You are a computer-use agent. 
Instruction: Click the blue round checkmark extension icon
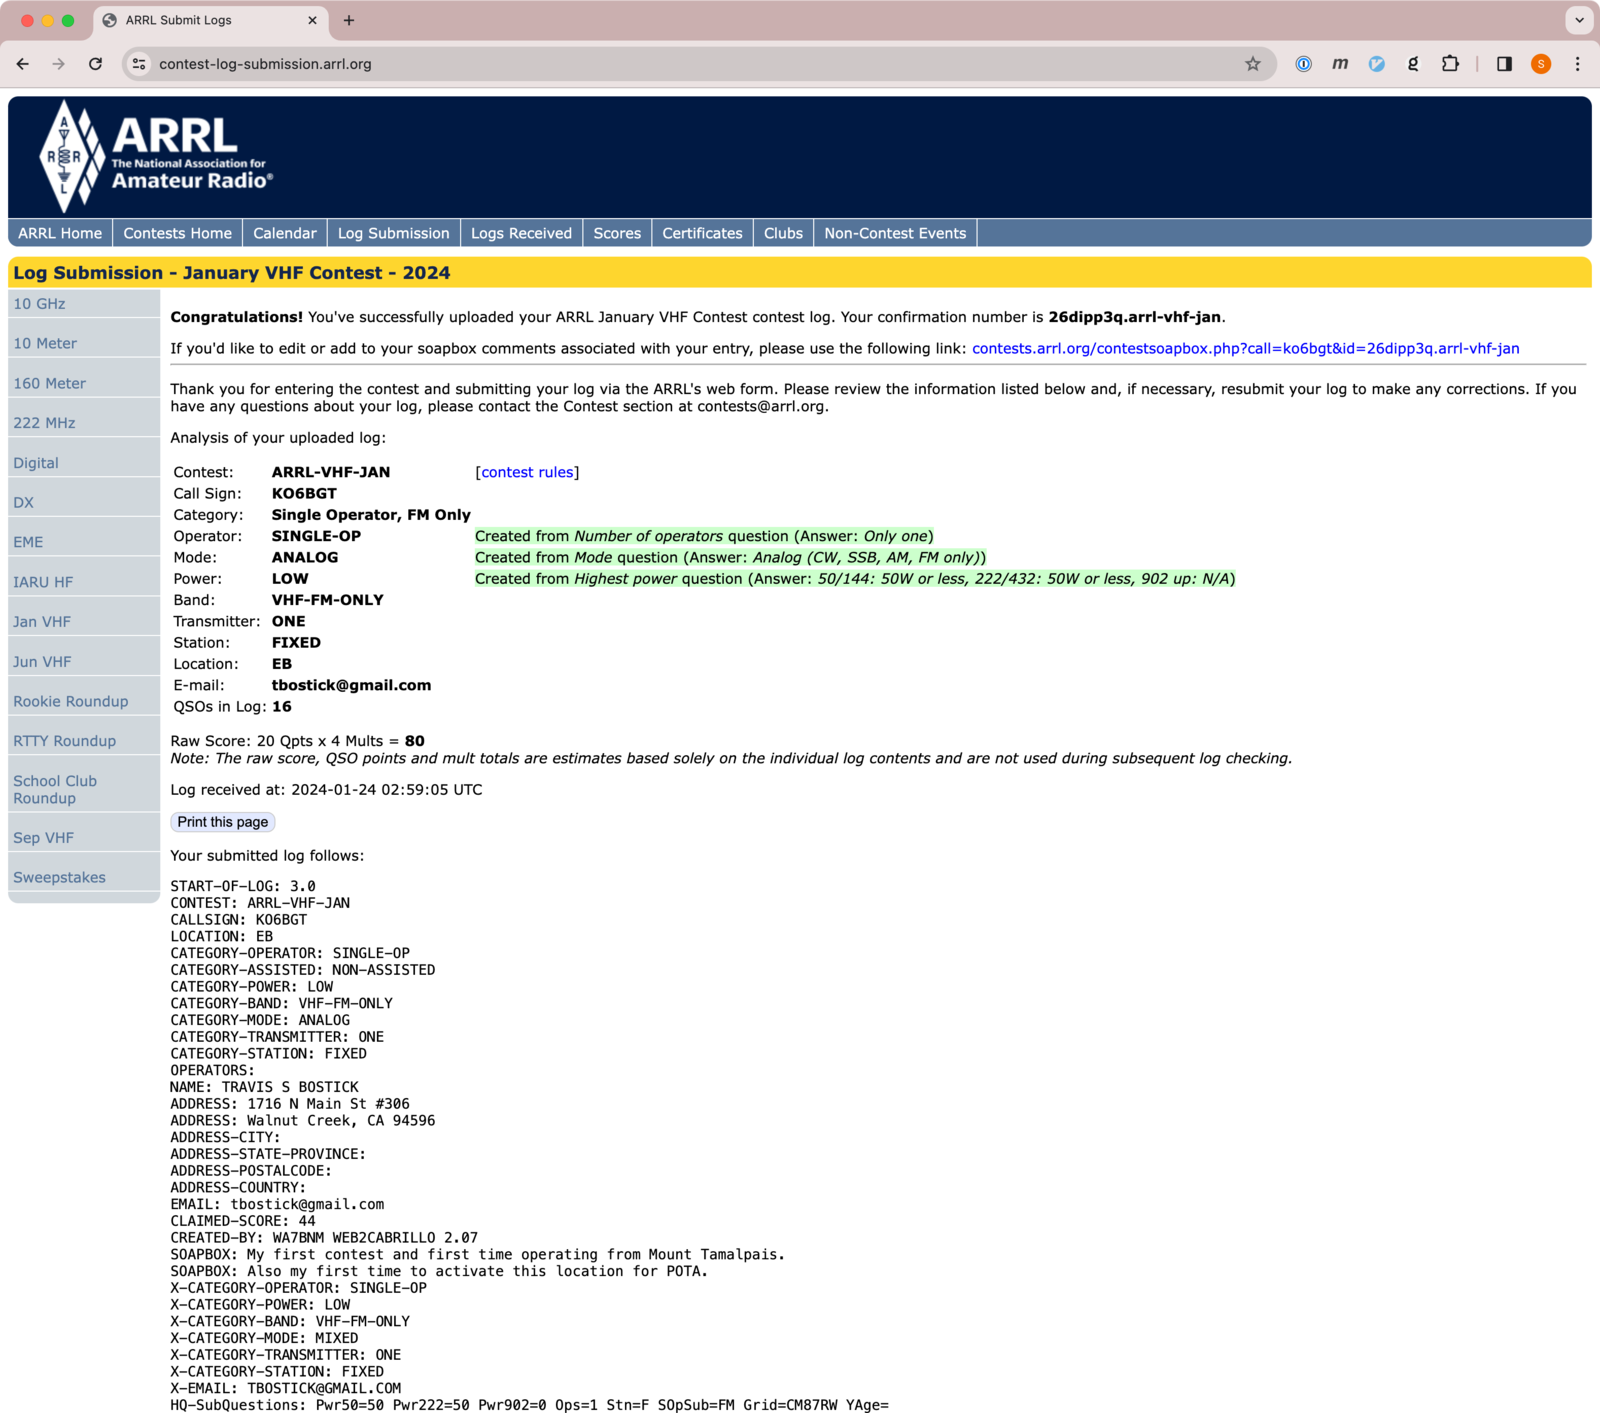[x=1377, y=64]
